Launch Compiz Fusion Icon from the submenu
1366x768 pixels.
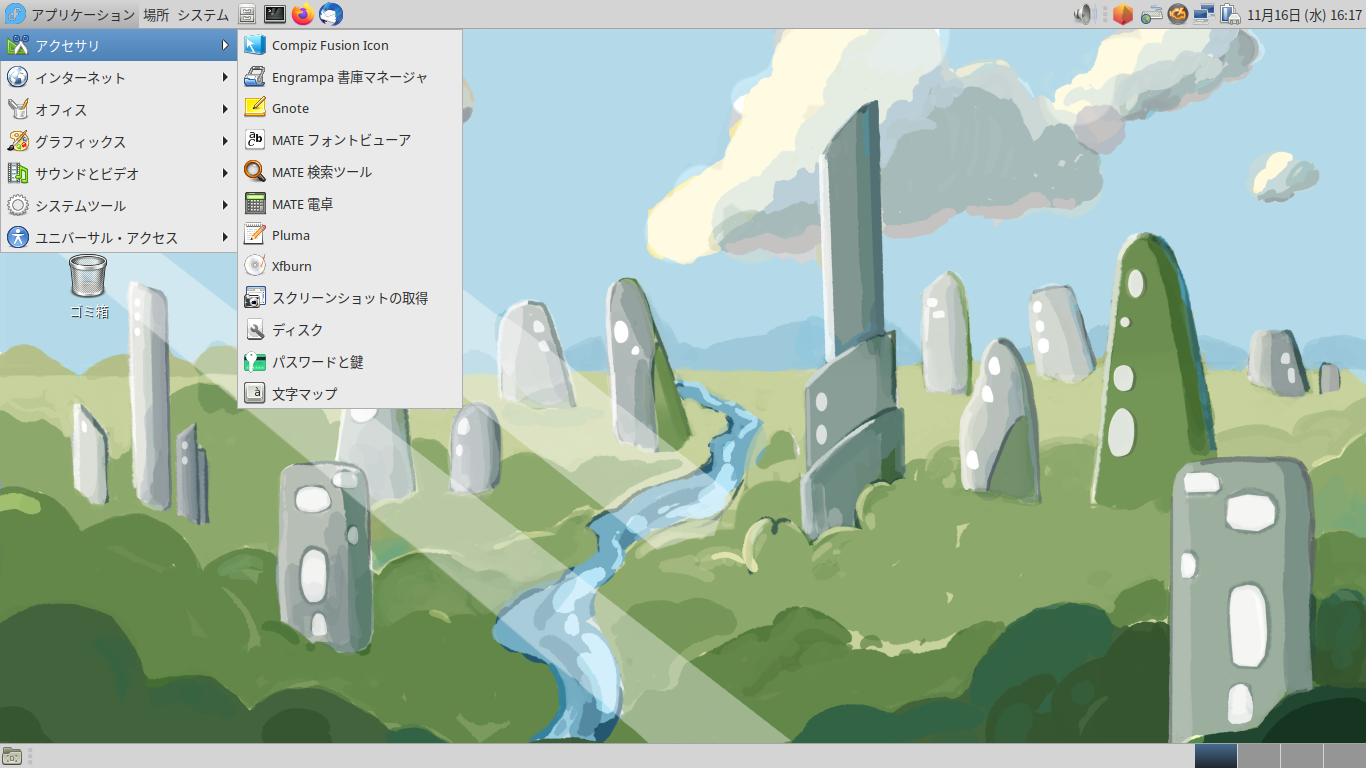click(350, 45)
